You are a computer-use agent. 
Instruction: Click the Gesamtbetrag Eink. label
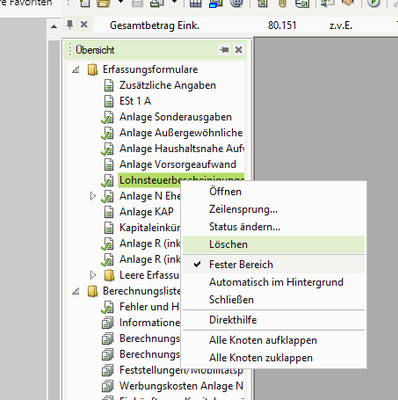[x=155, y=25]
